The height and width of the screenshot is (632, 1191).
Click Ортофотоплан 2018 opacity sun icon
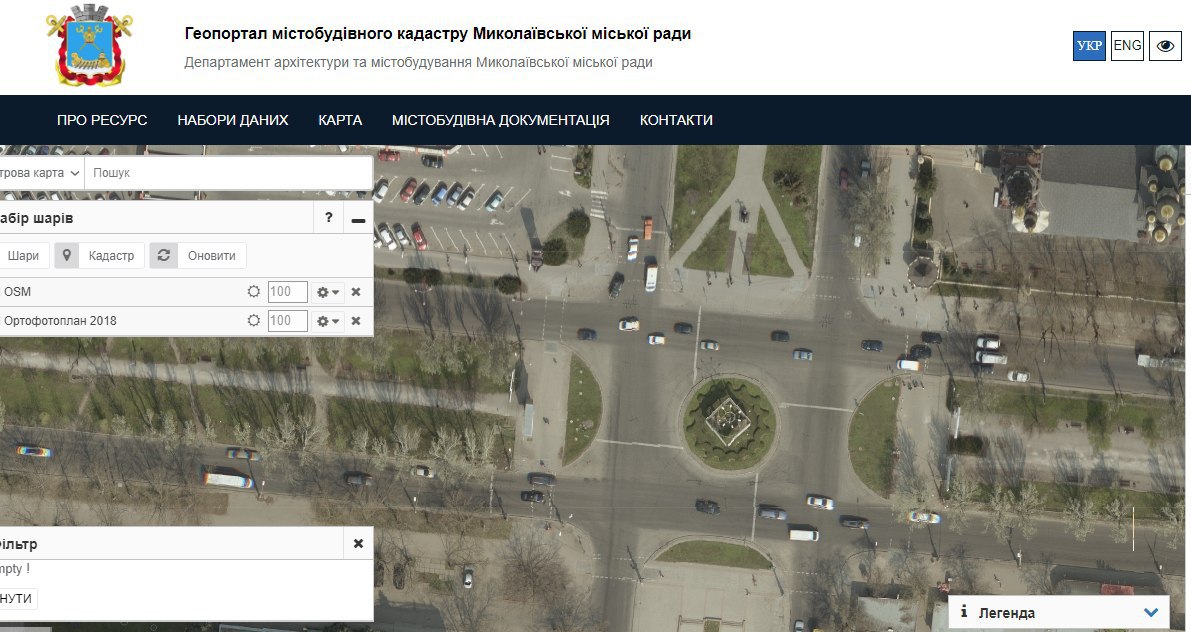coord(254,321)
